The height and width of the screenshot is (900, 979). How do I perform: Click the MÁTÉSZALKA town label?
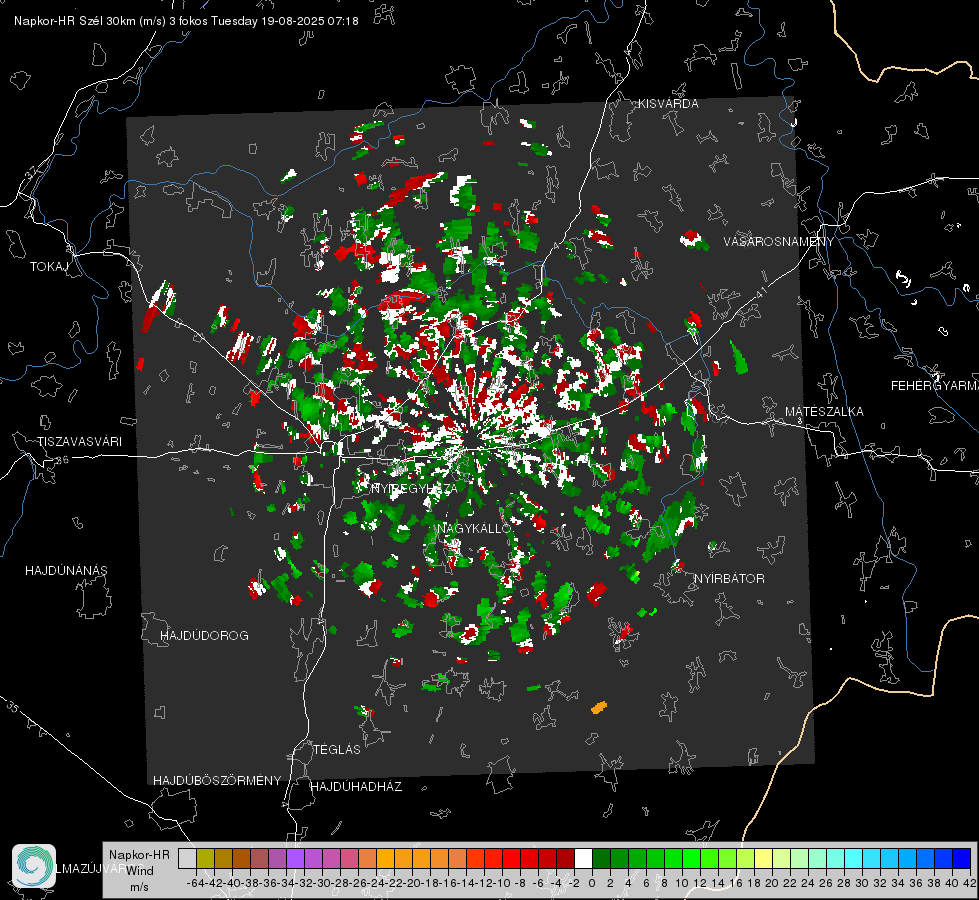824,412
